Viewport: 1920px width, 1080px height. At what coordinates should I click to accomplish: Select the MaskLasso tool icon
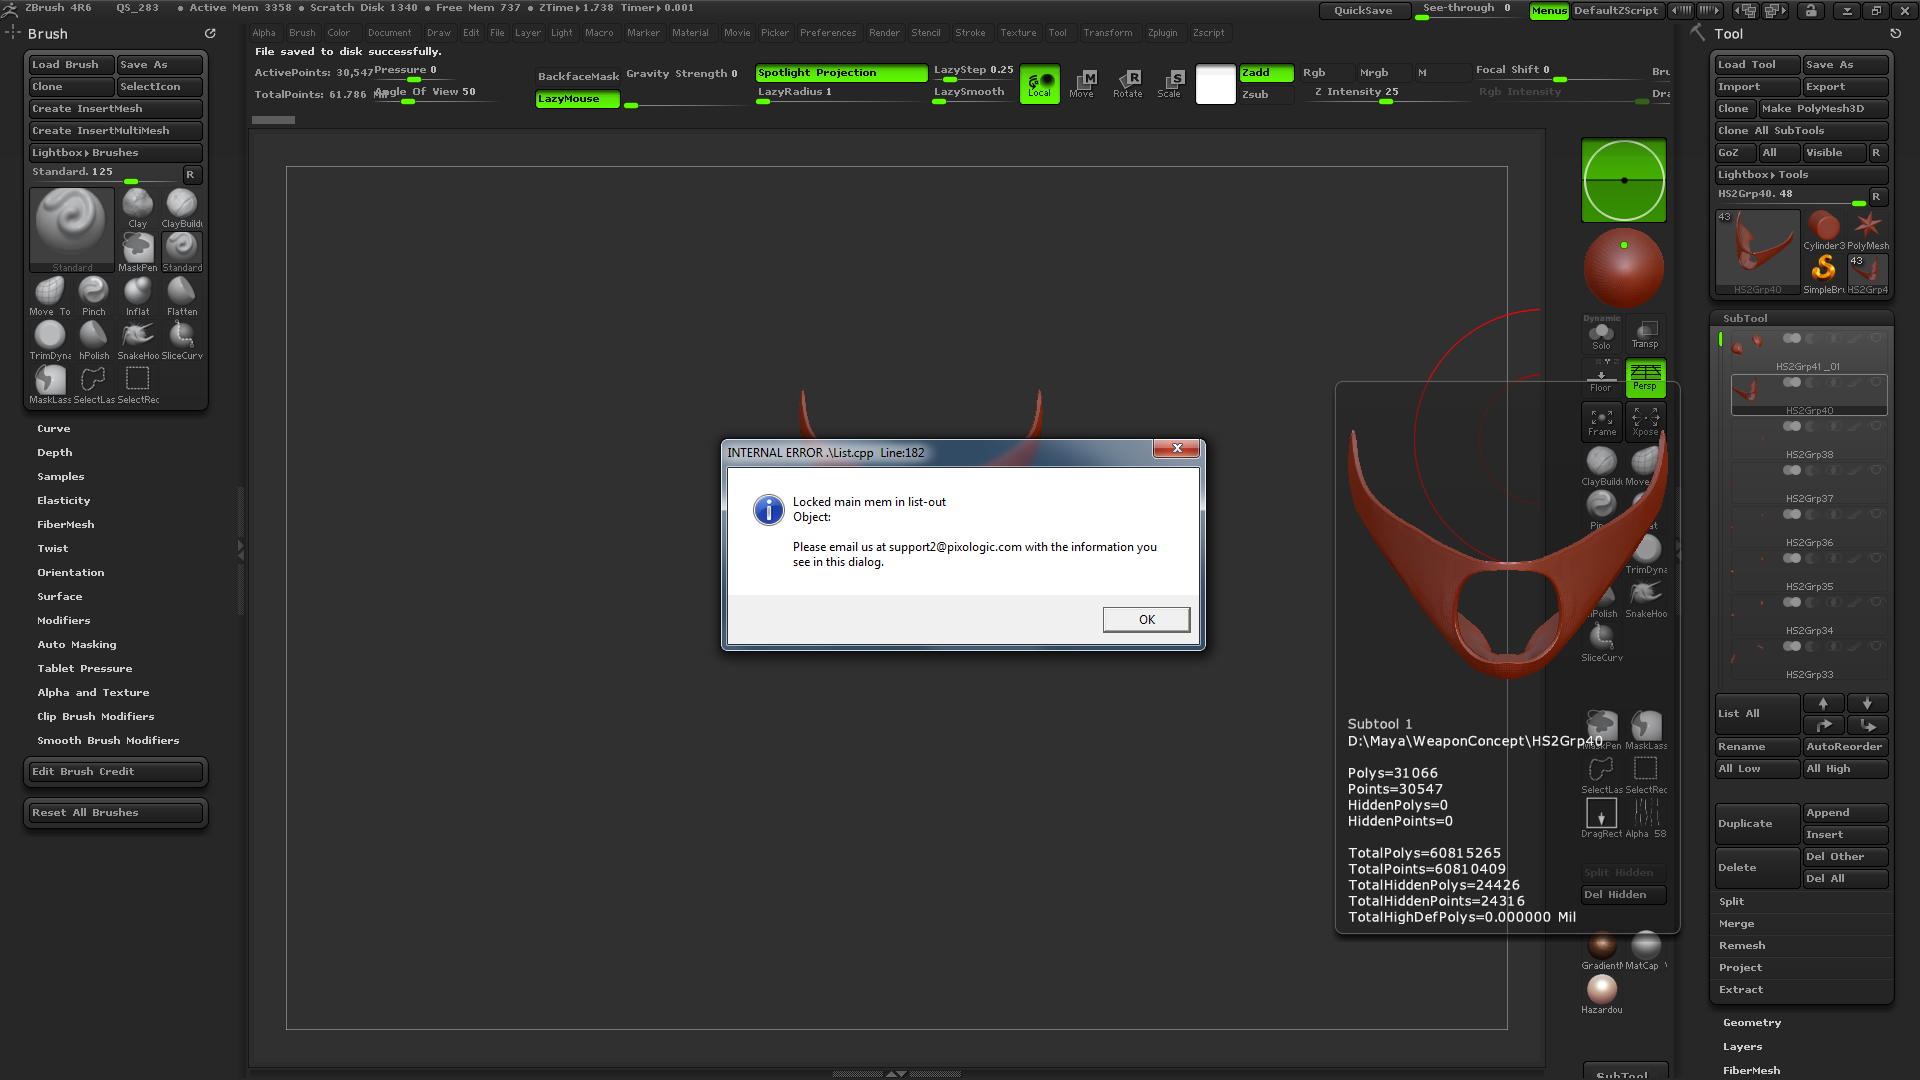(47, 381)
